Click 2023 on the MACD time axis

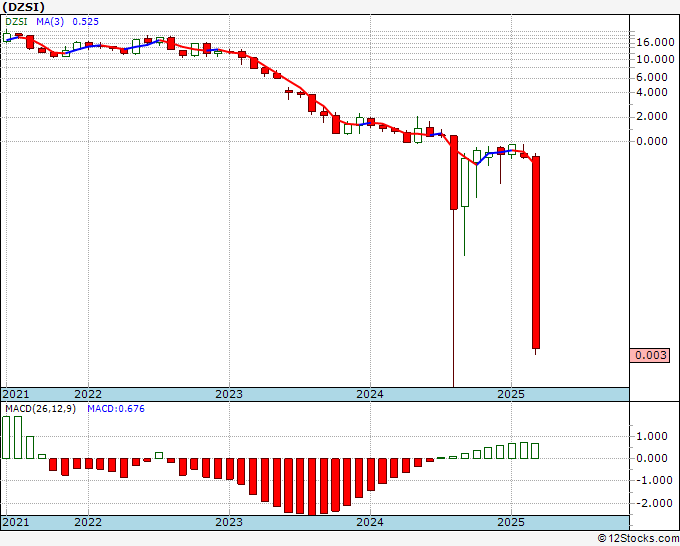tap(229, 522)
